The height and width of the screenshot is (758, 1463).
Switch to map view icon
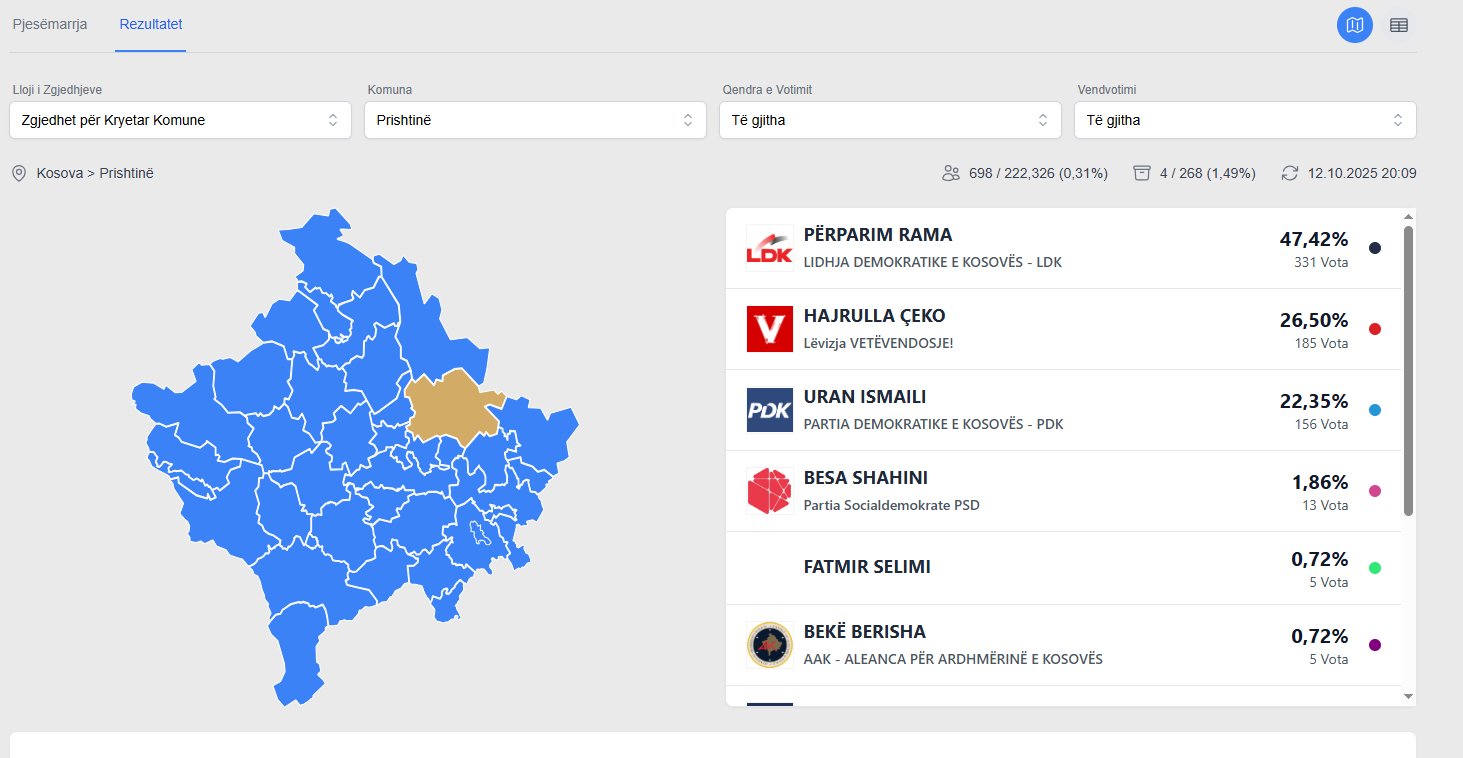pyautogui.click(x=1354, y=25)
